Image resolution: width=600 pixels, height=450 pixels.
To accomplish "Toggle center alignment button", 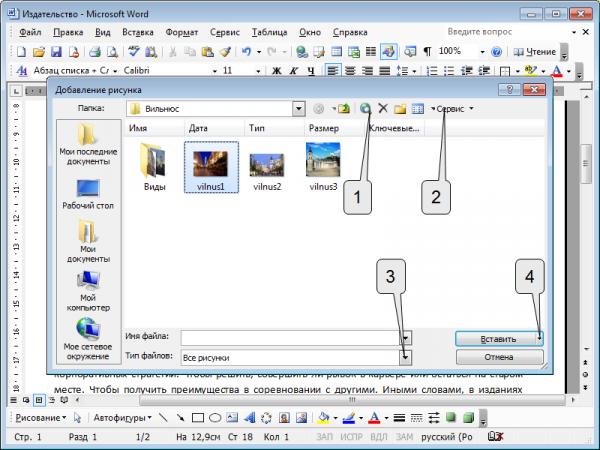I will (350, 71).
